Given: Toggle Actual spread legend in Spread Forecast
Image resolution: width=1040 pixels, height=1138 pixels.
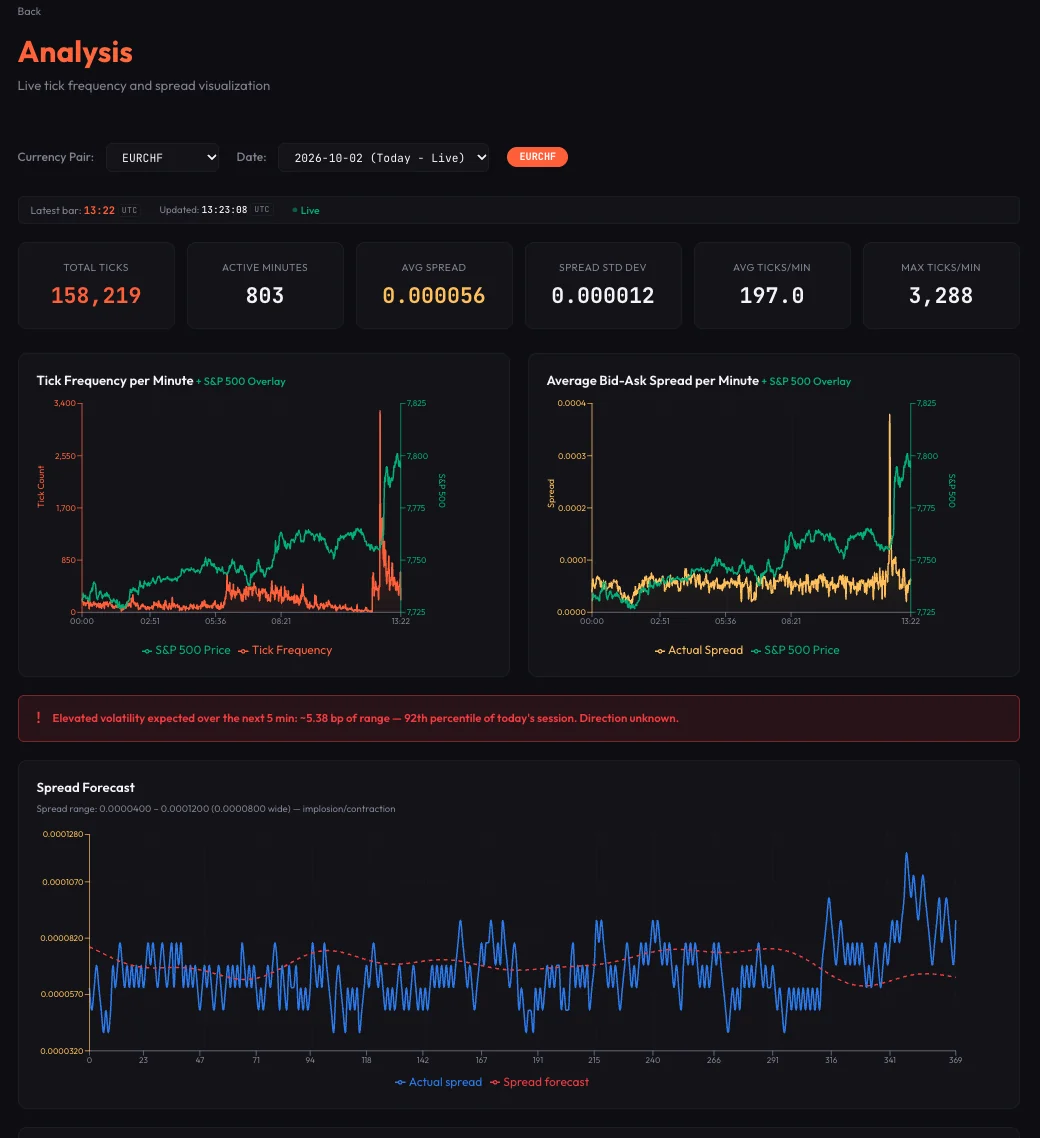Looking at the screenshot, I should click(438, 1082).
